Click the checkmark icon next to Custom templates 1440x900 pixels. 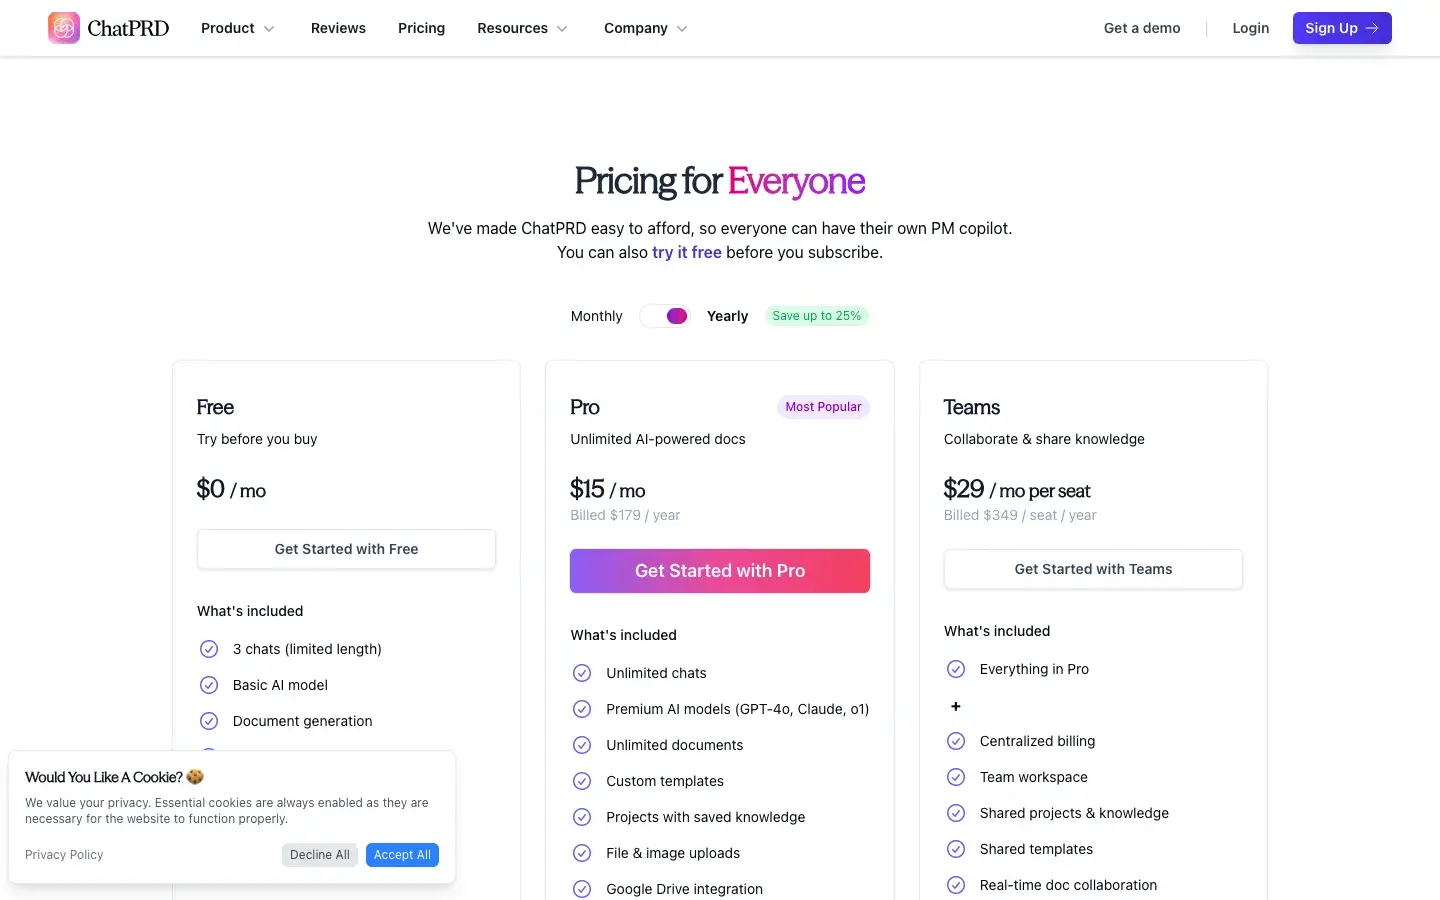point(582,781)
